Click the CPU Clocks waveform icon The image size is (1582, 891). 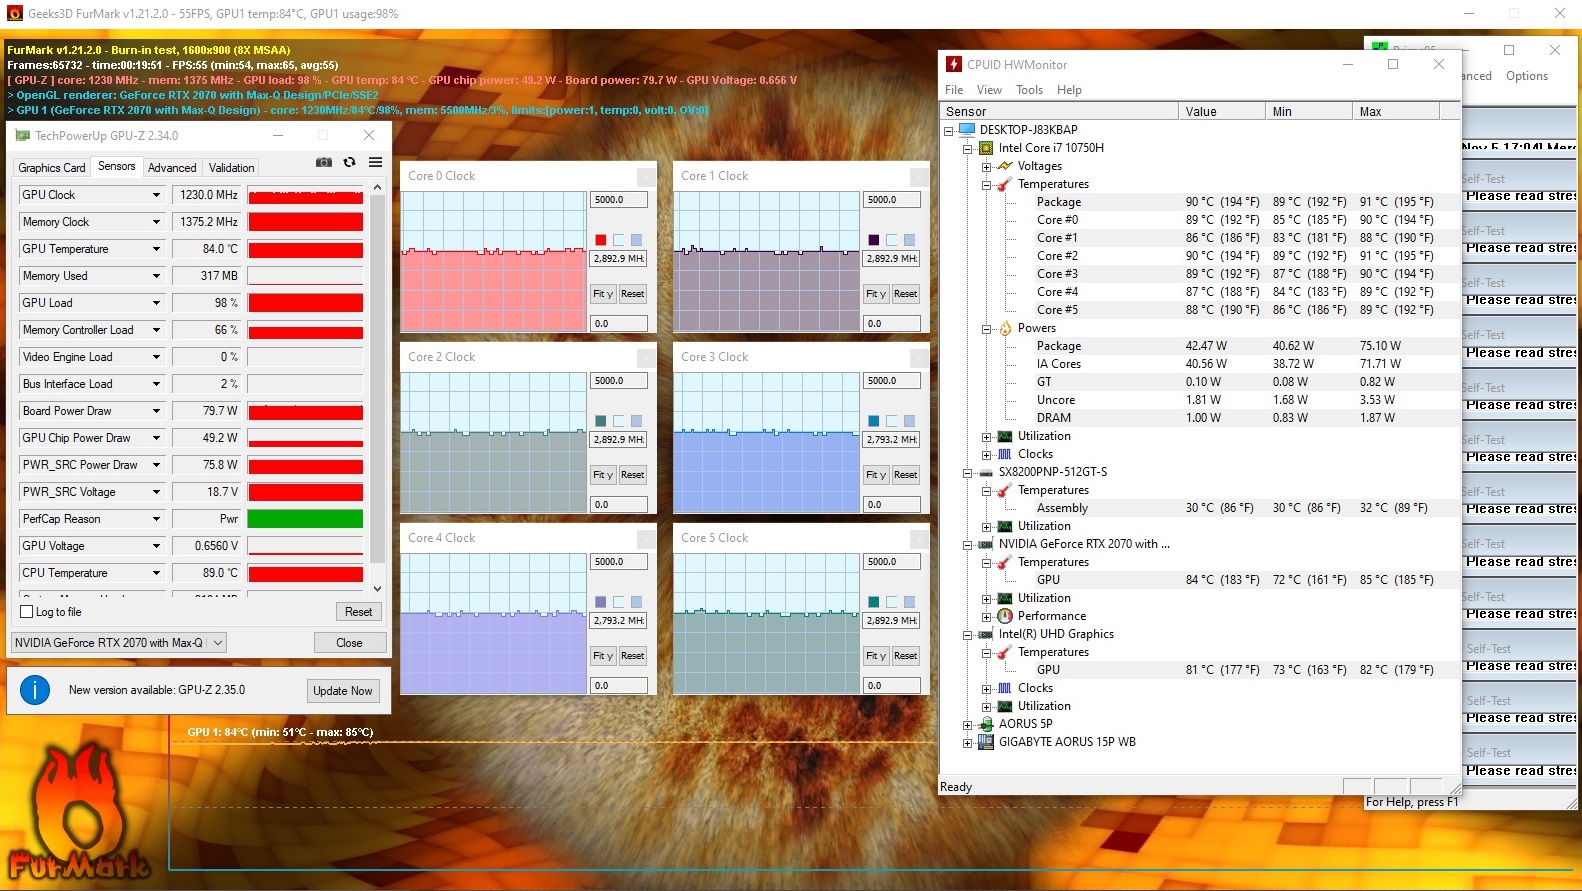click(1005, 454)
